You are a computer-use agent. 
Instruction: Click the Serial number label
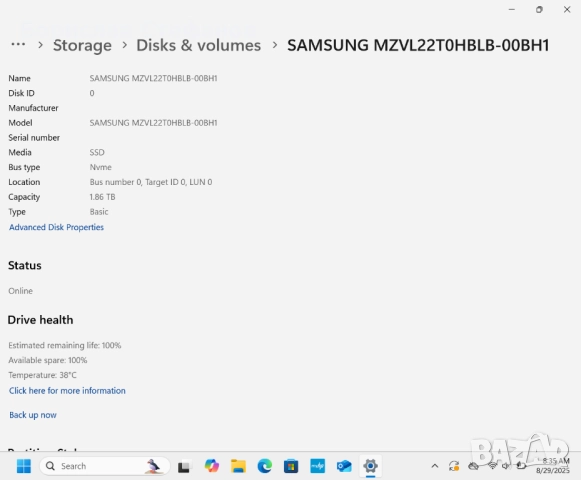(34, 138)
